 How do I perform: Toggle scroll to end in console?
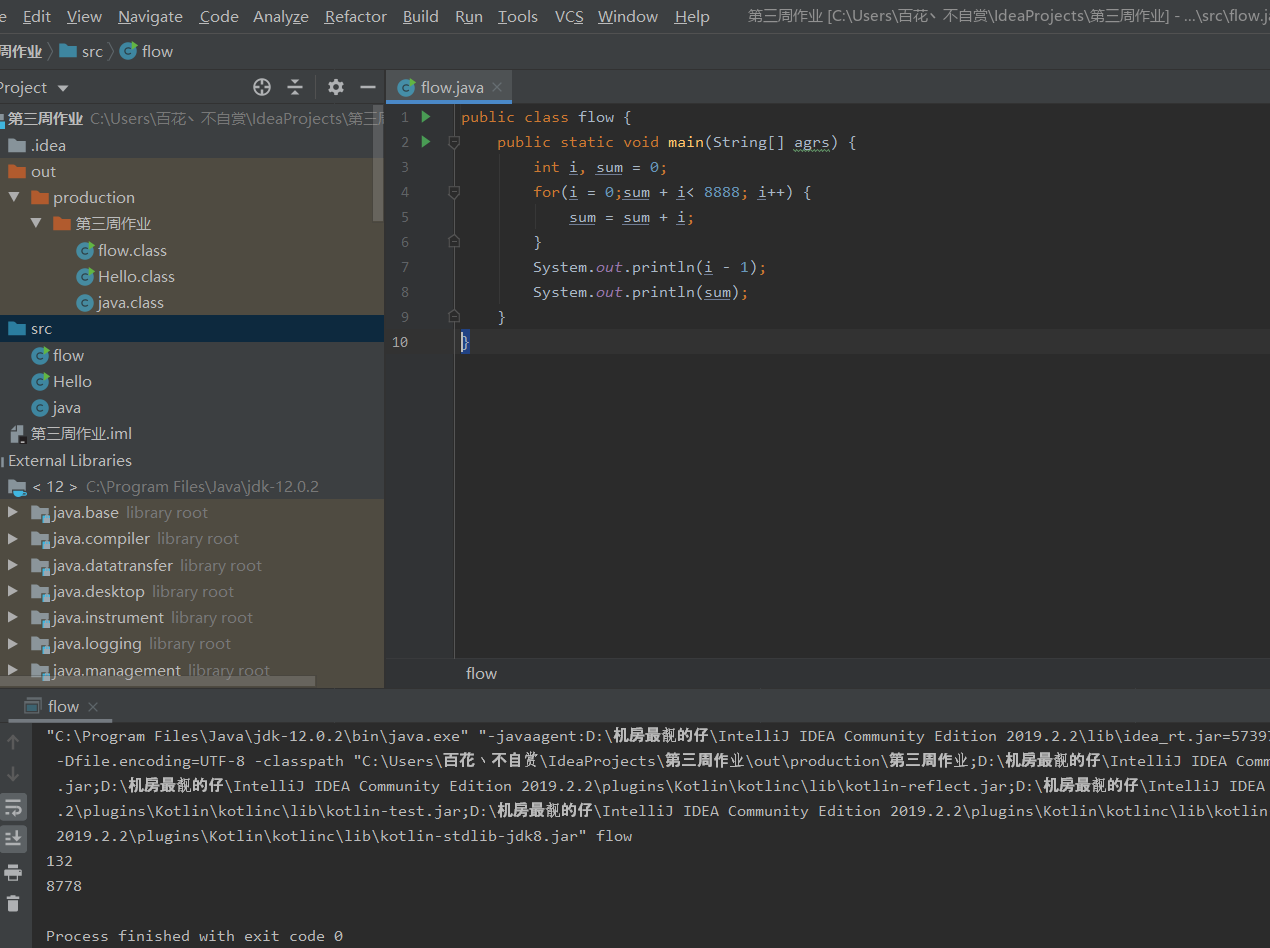point(13,838)
